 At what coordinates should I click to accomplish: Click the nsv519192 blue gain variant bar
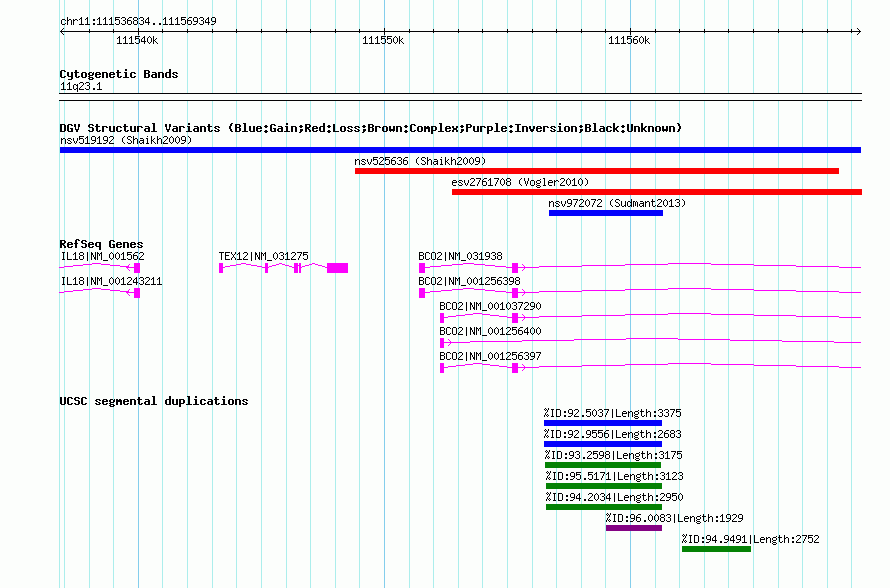click(x=460, y=150)
